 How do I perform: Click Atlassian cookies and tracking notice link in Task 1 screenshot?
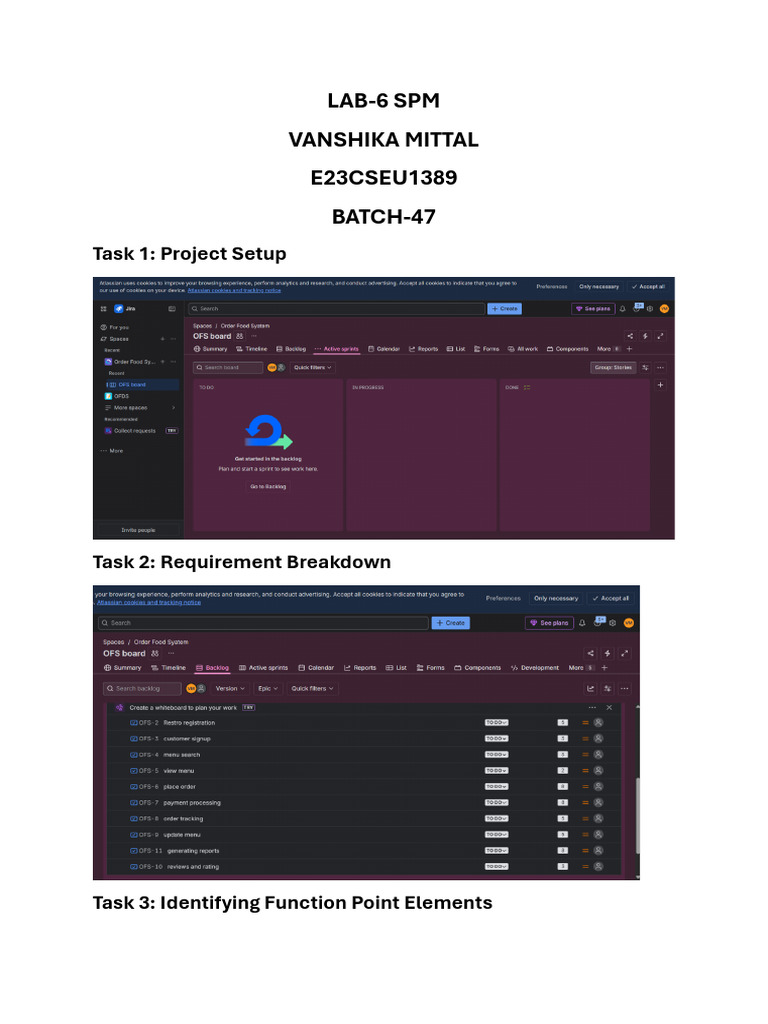click(x=234, y=291)
